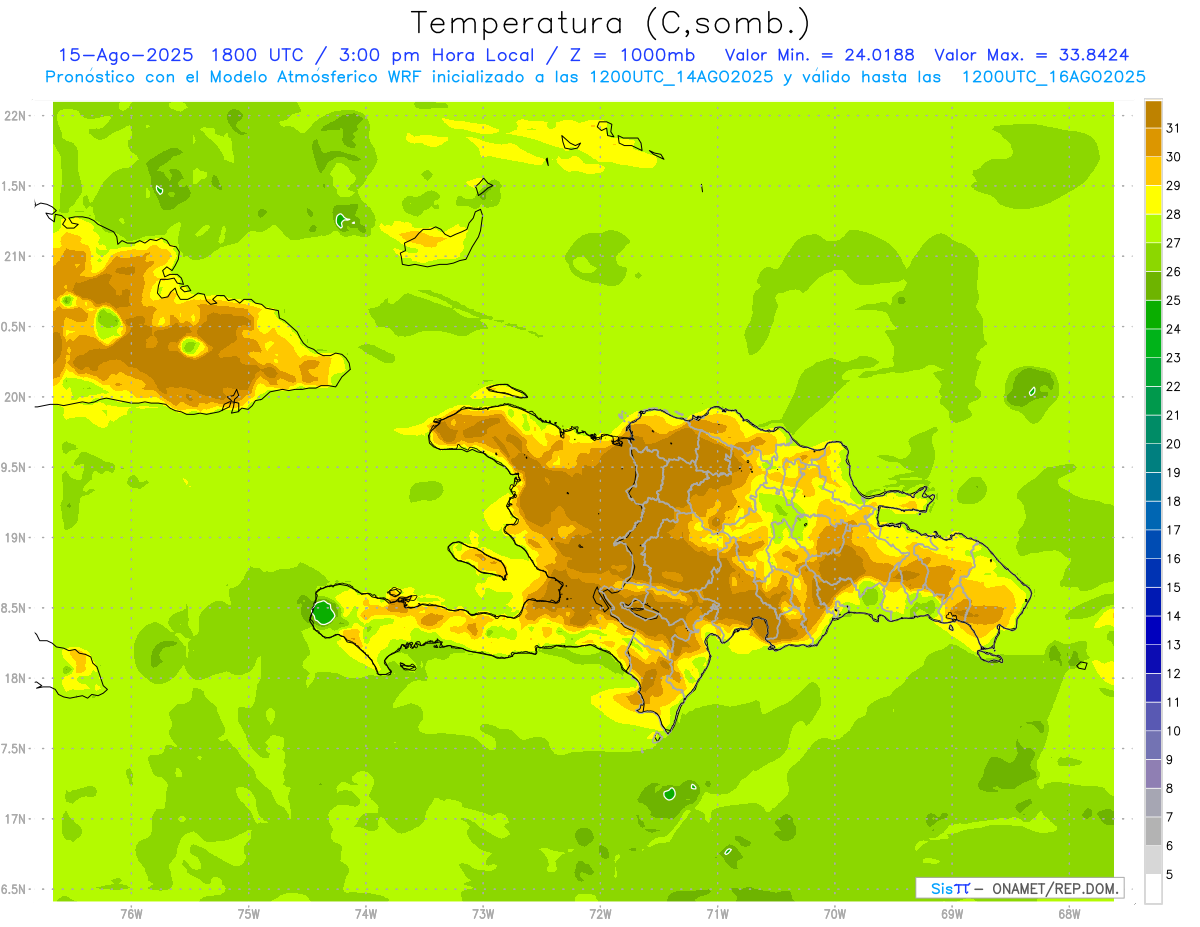Click the legend band between 9 and 10

pyautogui.click(x=1153, y=745)
